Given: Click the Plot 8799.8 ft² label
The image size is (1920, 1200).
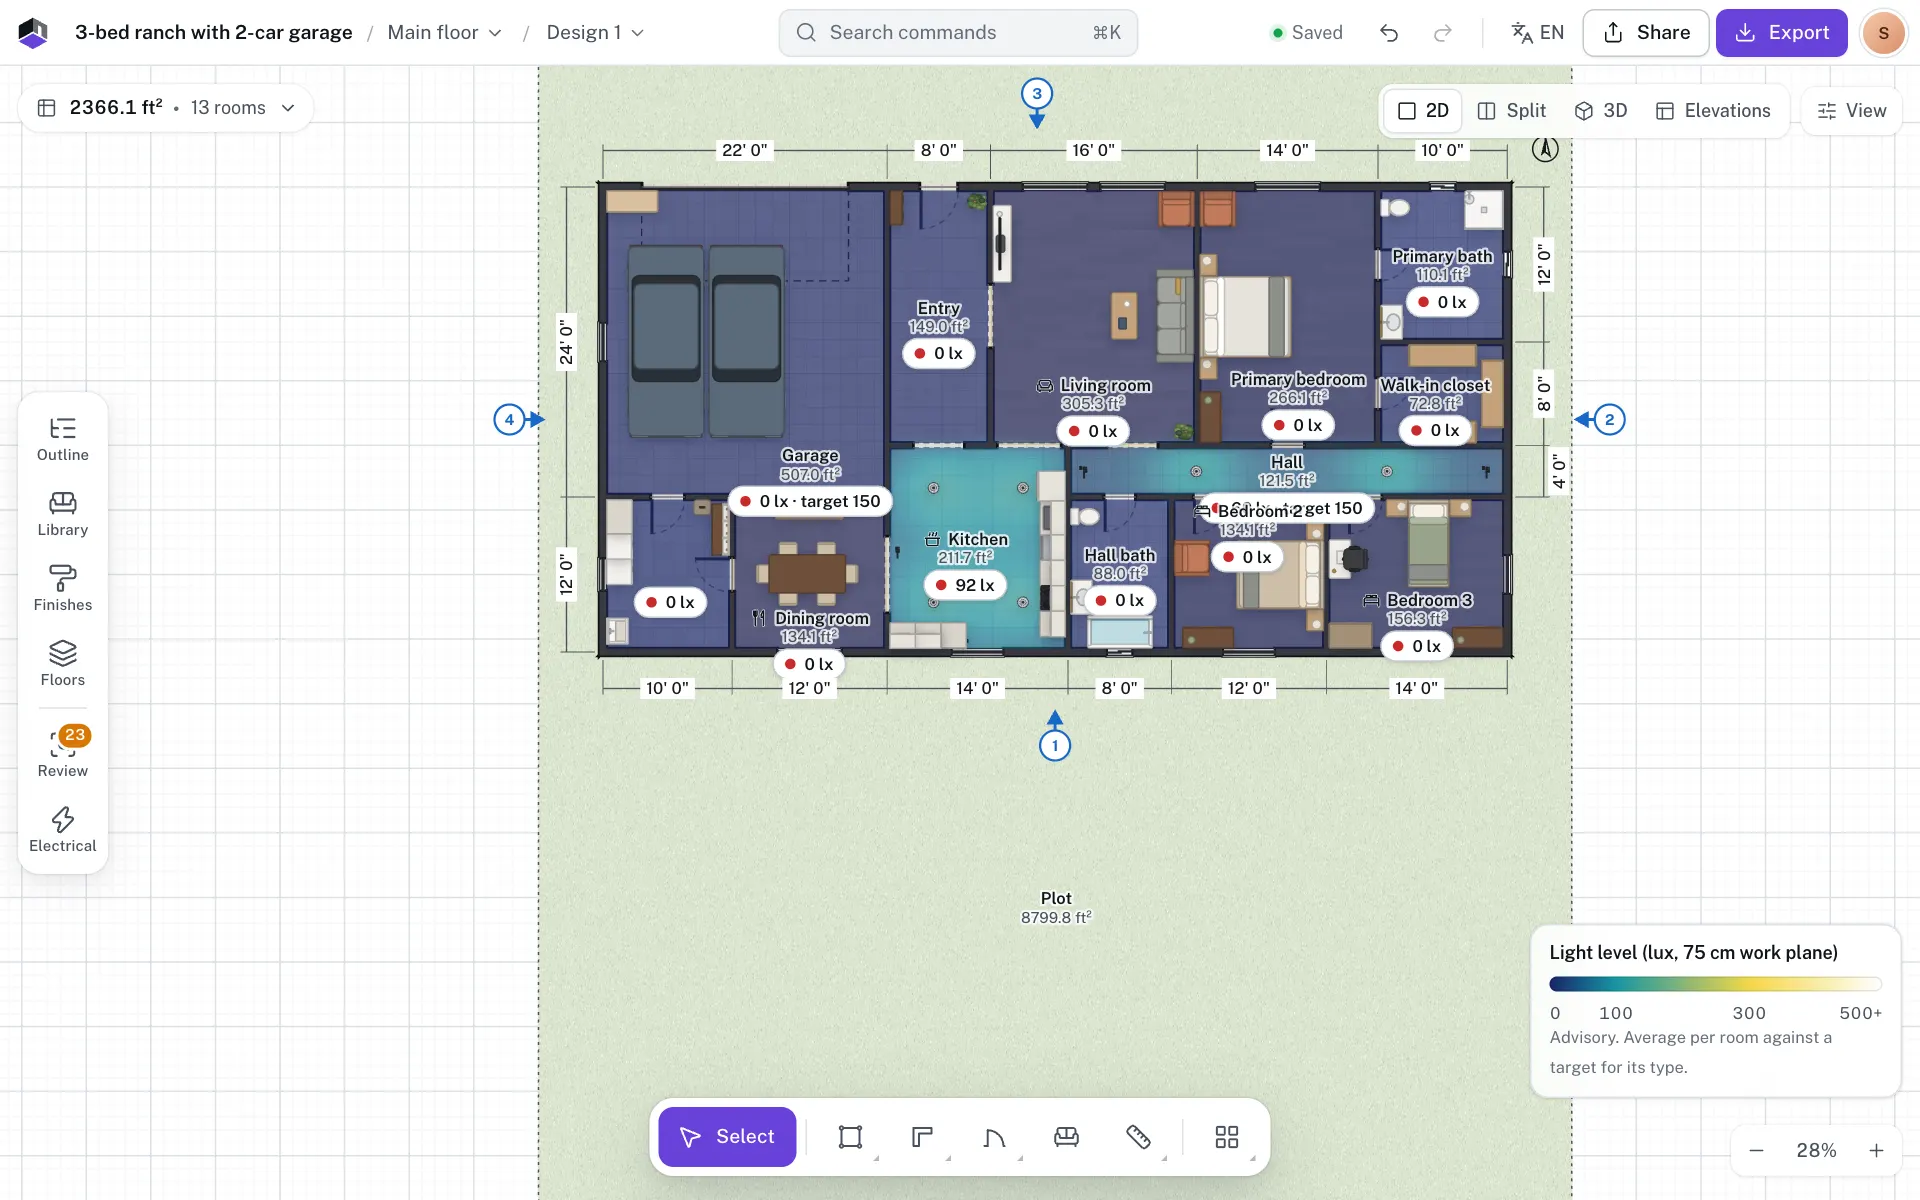Looking at the screenshot, I should 1056,907.
